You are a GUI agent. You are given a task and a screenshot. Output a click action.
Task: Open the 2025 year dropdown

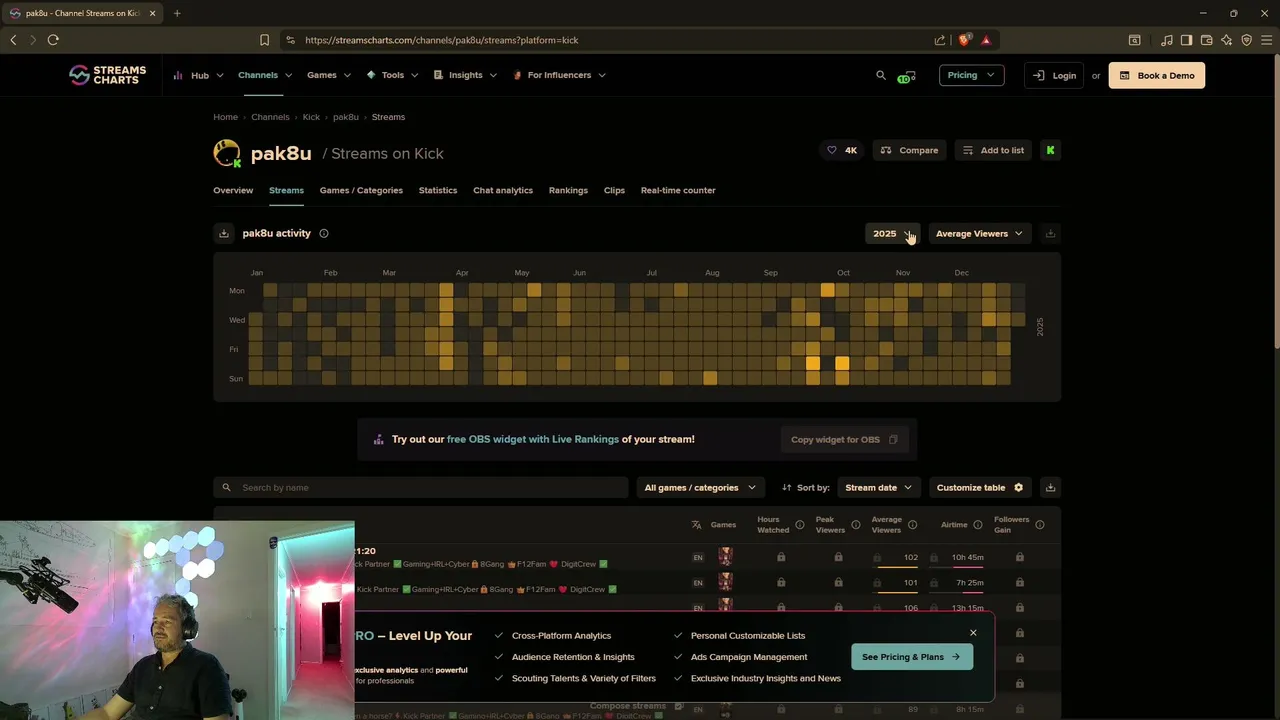click(x=891, y=233)
